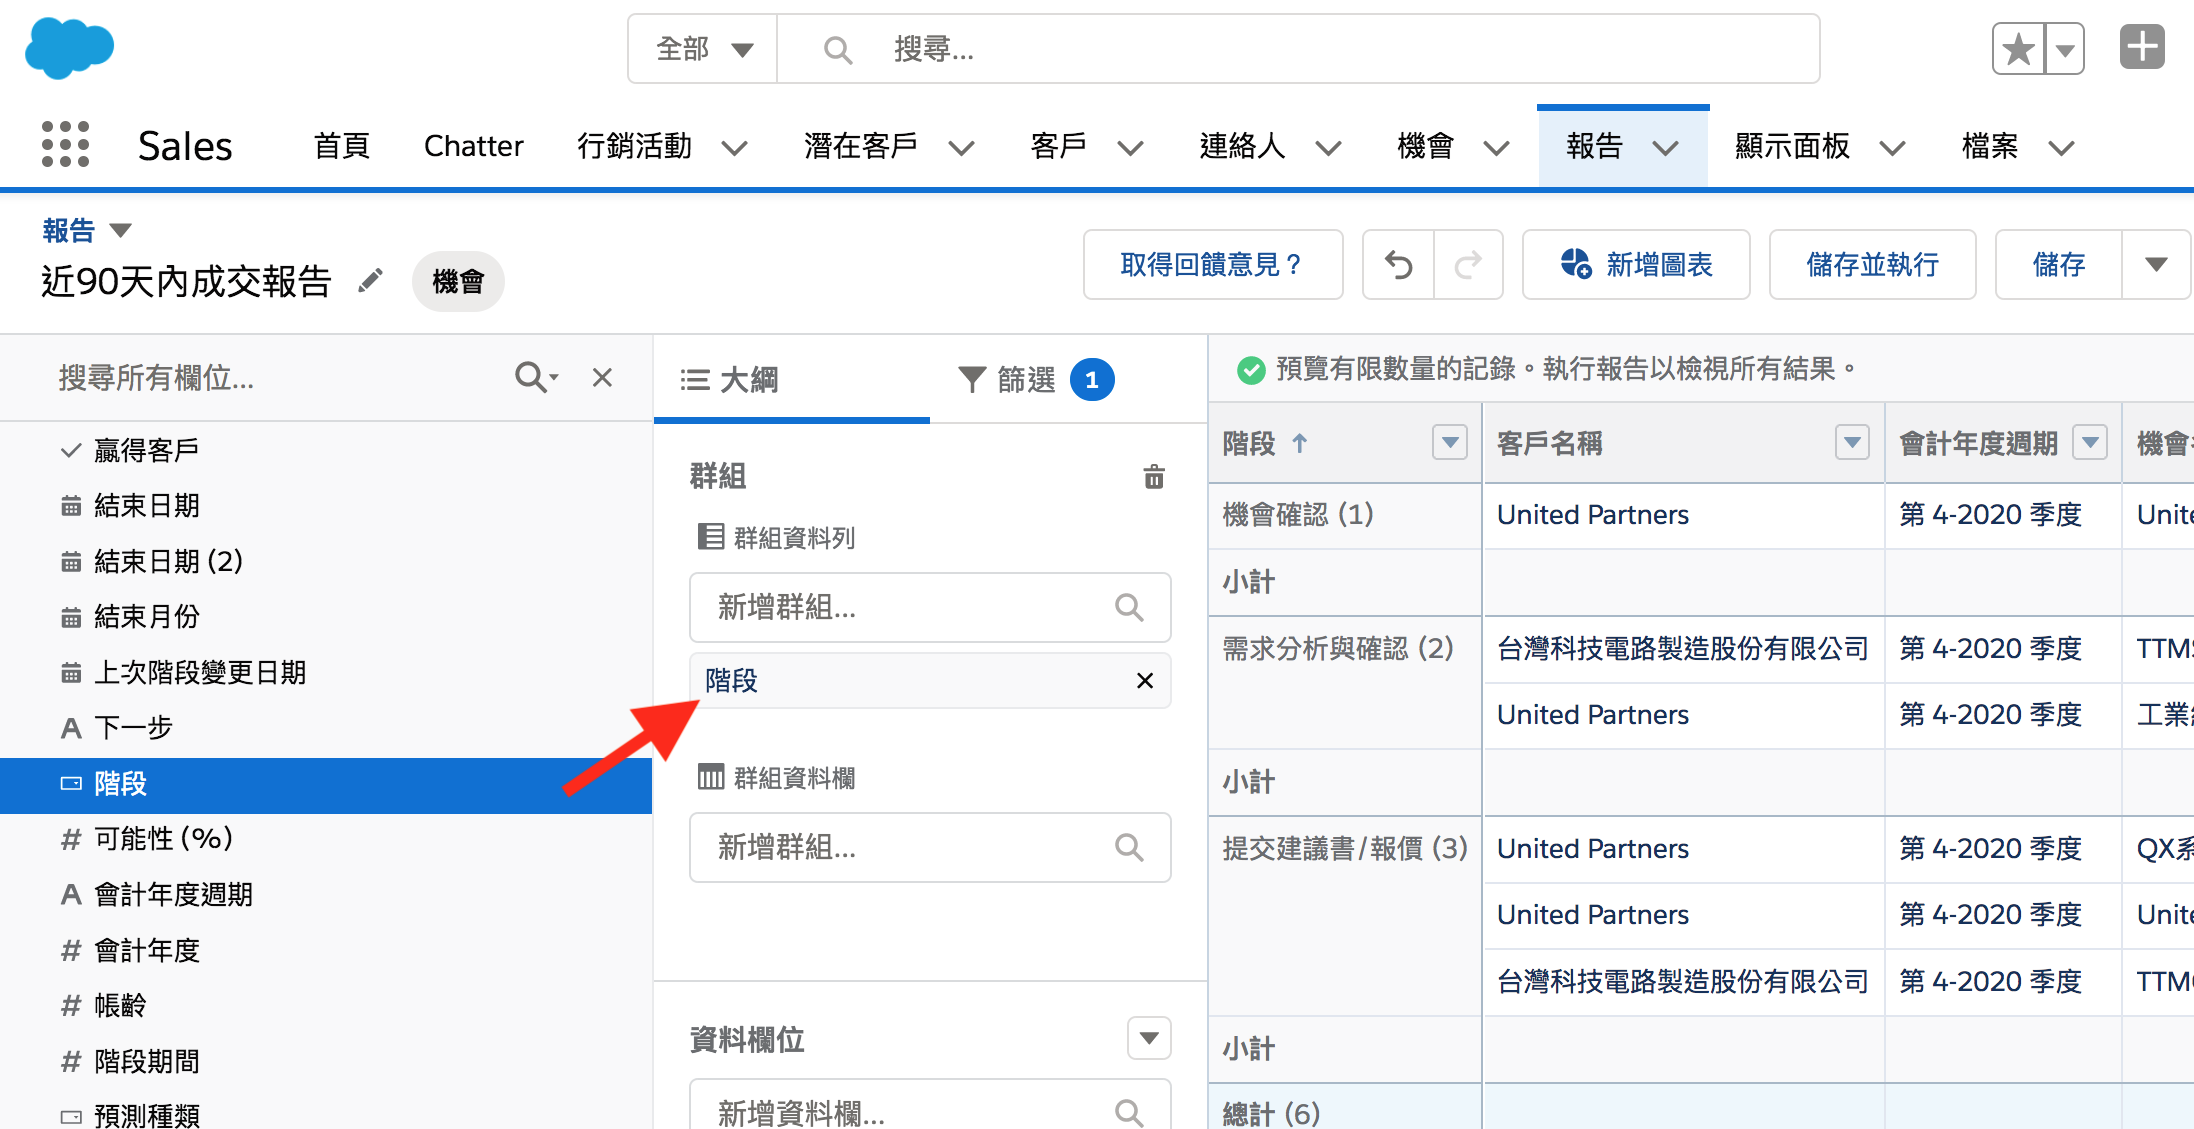Open the App Launcher grid icon
Image resolution: width=2194 pixels, height=1129 pixels.
pos(66,145)
